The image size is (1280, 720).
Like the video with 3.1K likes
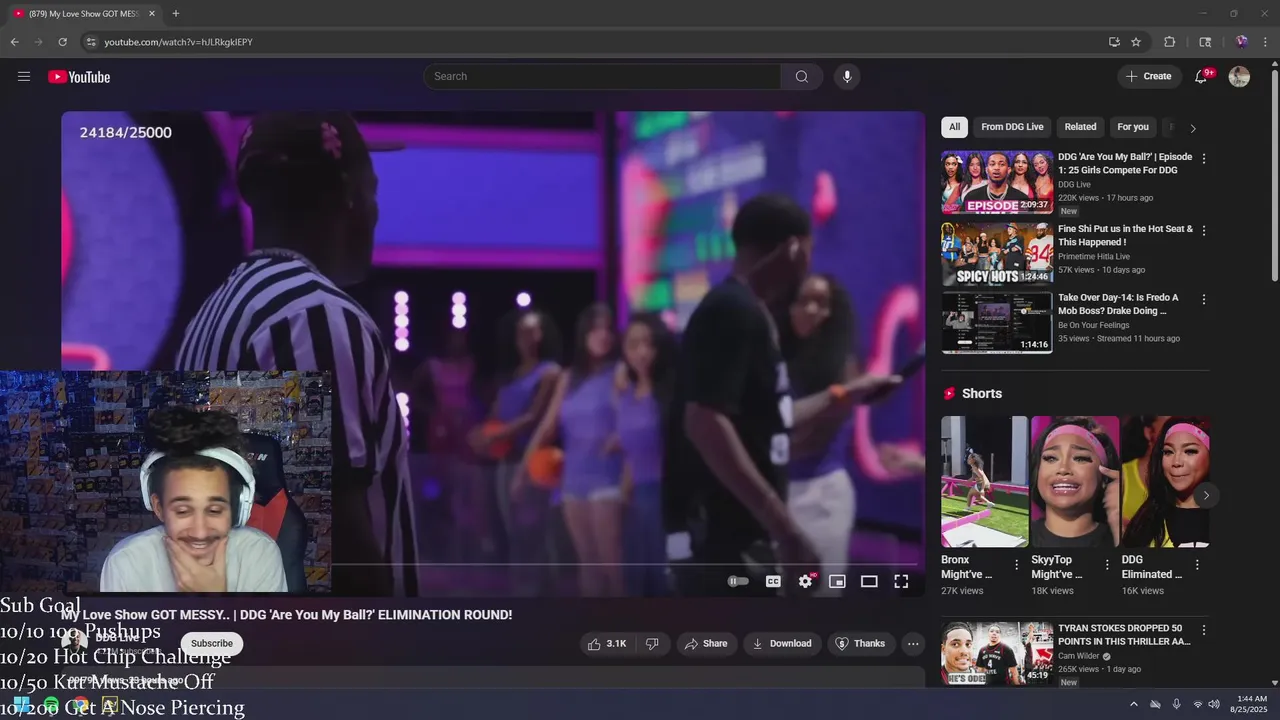[x=607, y=644]
